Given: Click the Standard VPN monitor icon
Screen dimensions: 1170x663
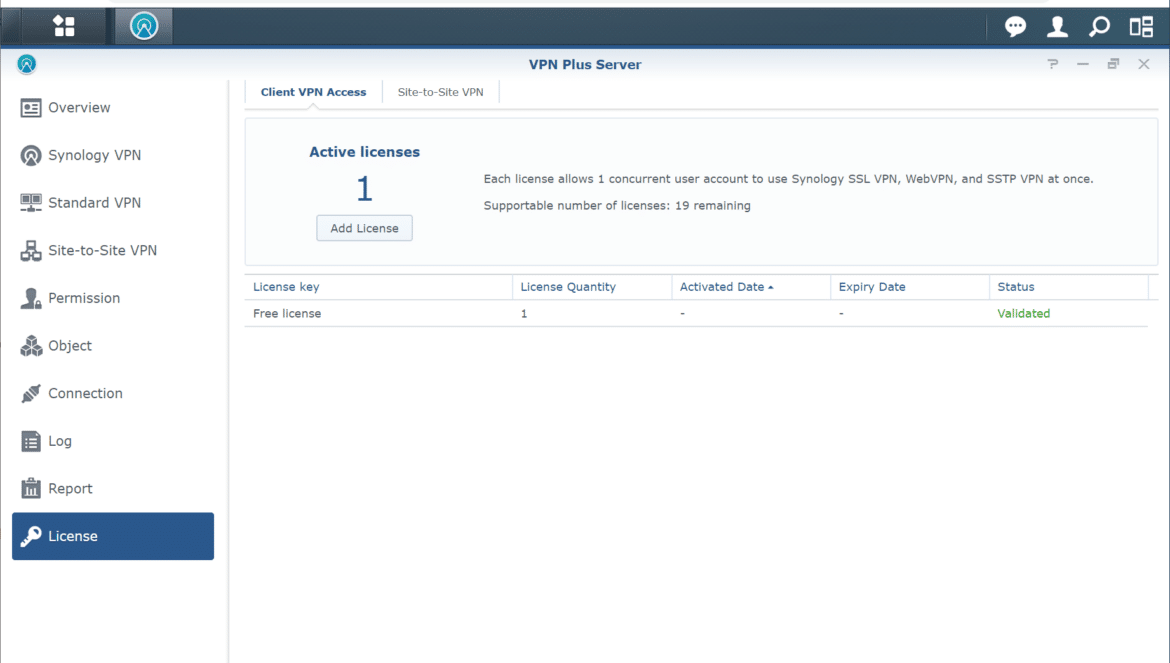Looking at the screenshot, I should click(x=31, y=203).
